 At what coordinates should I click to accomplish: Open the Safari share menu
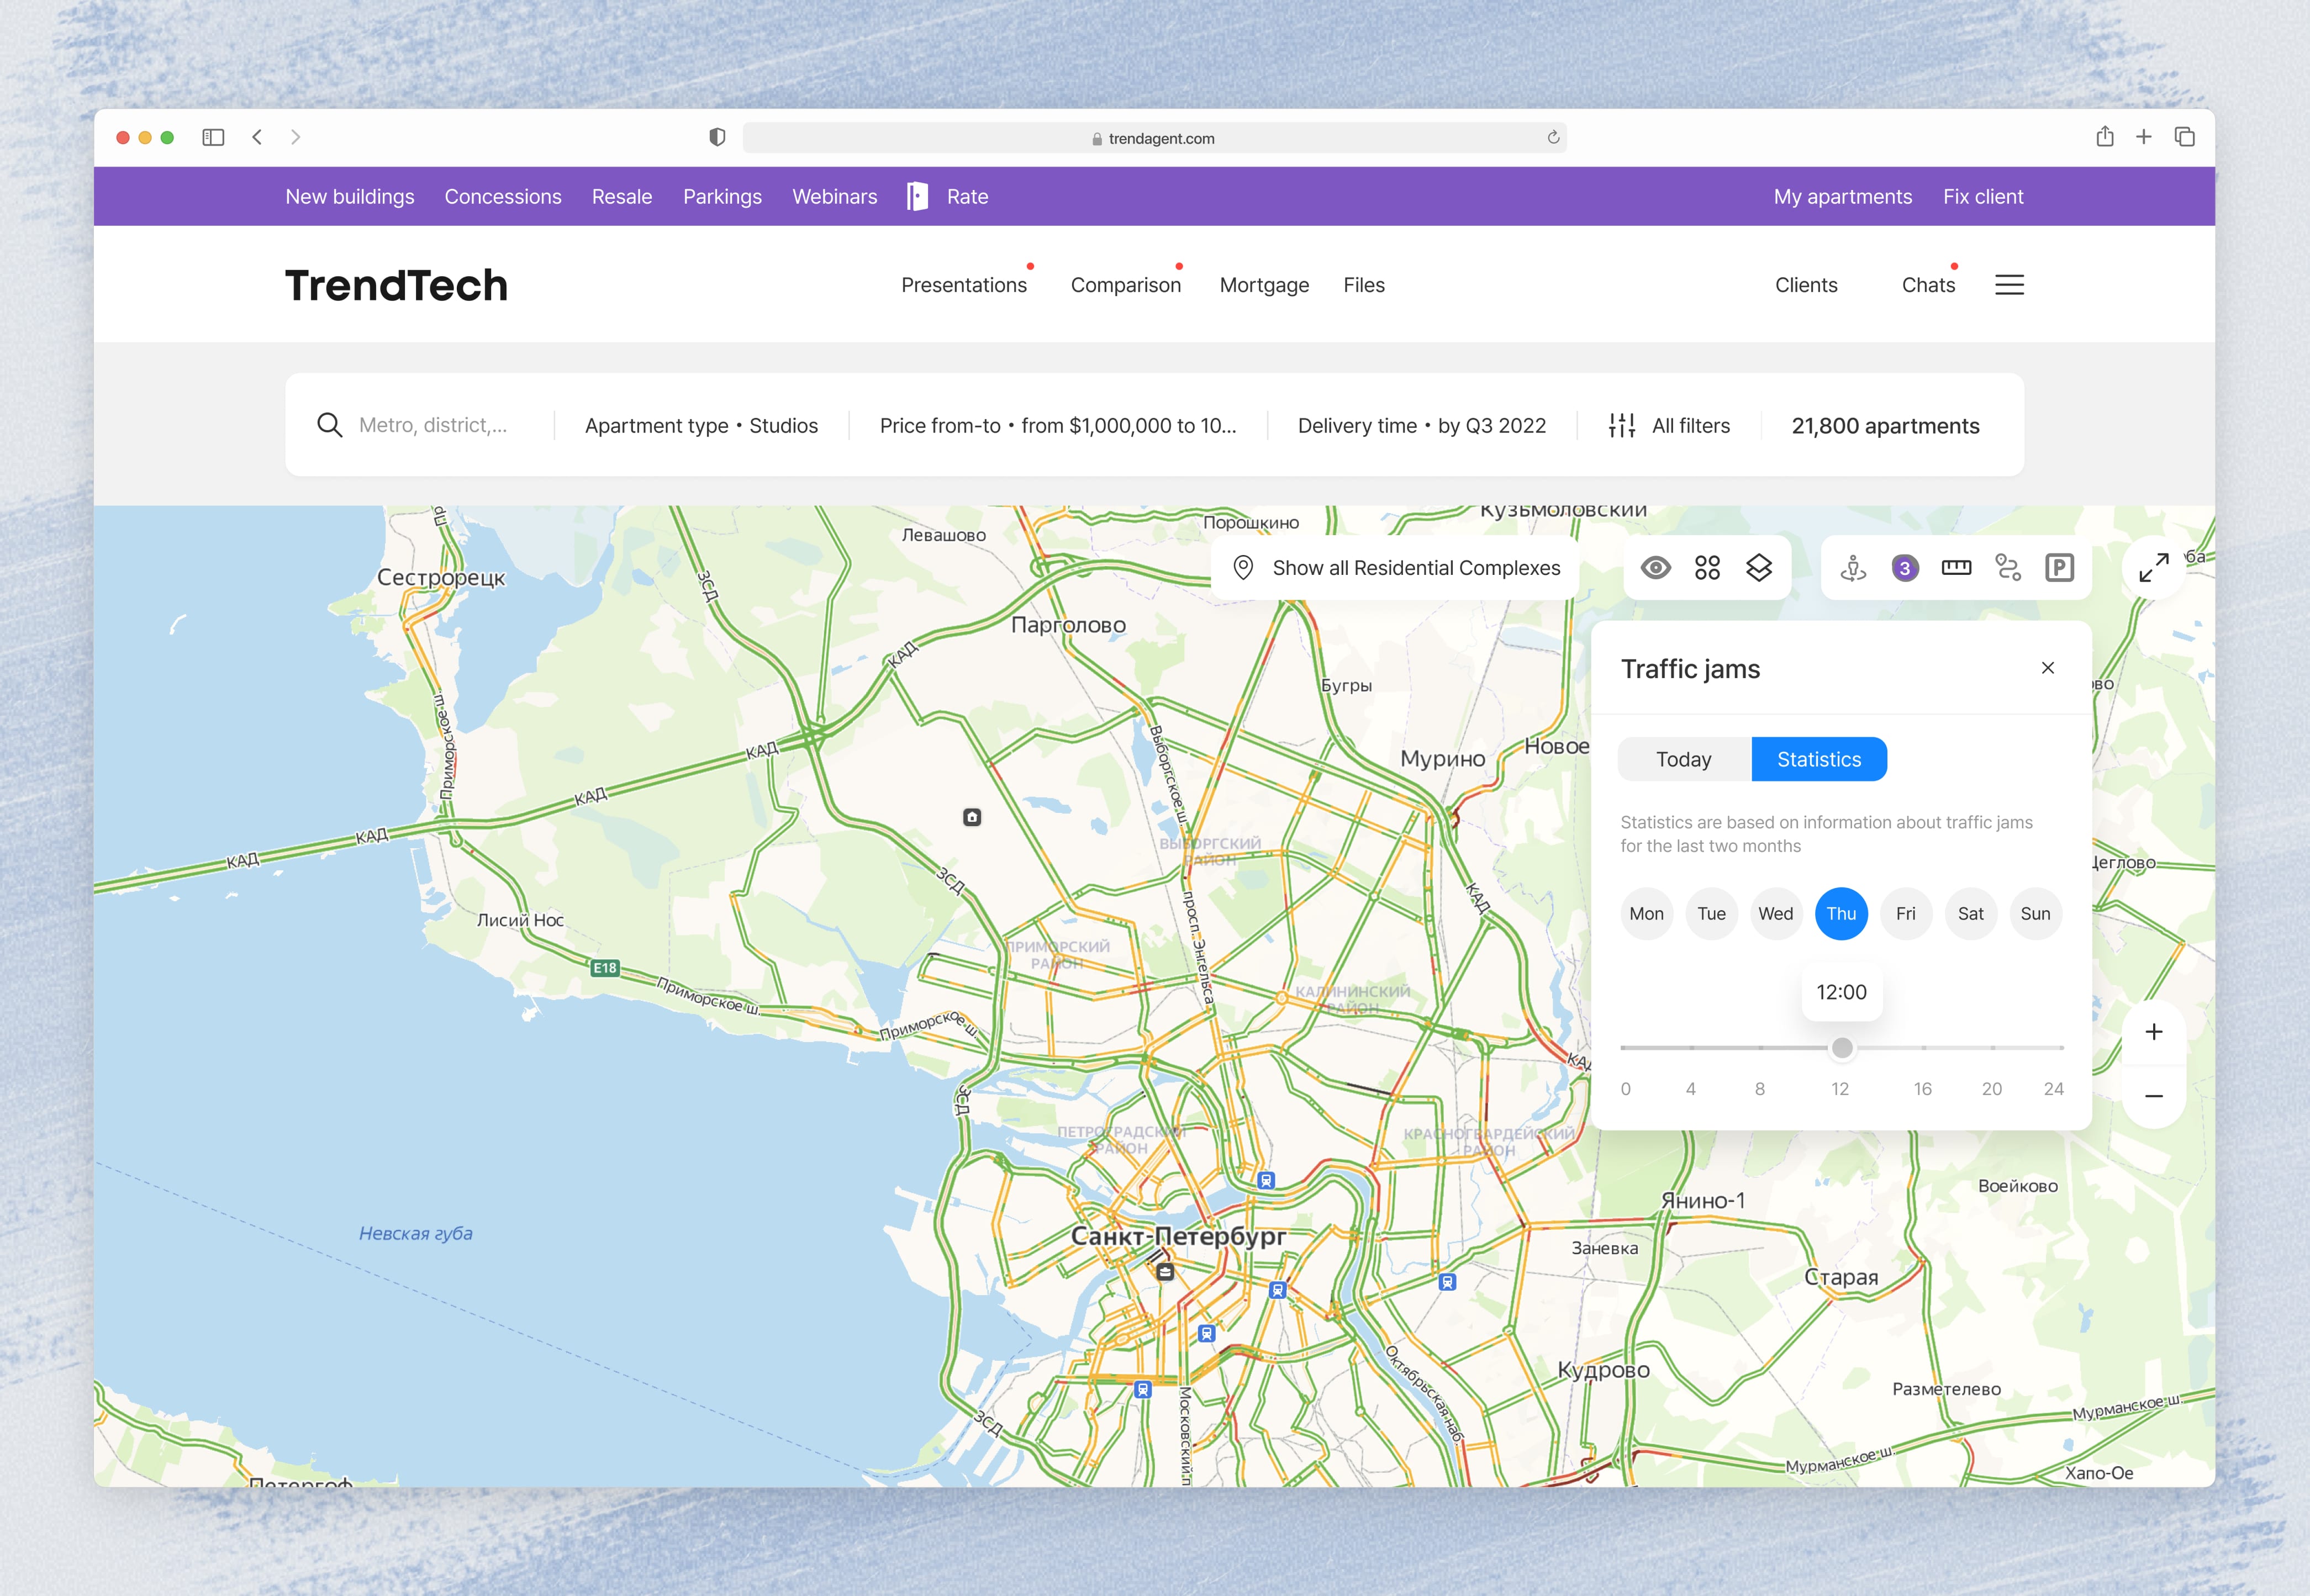click(x=2104, y=136)
